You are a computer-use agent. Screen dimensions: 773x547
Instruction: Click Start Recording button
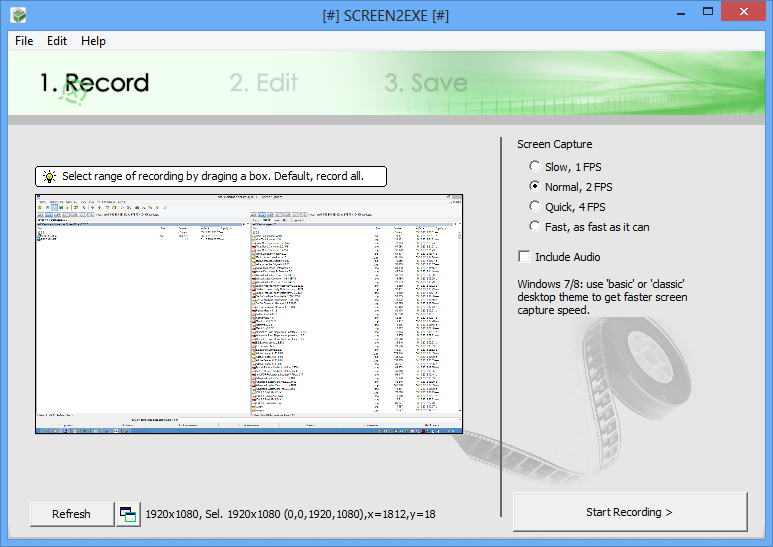(x=630, y=512)
